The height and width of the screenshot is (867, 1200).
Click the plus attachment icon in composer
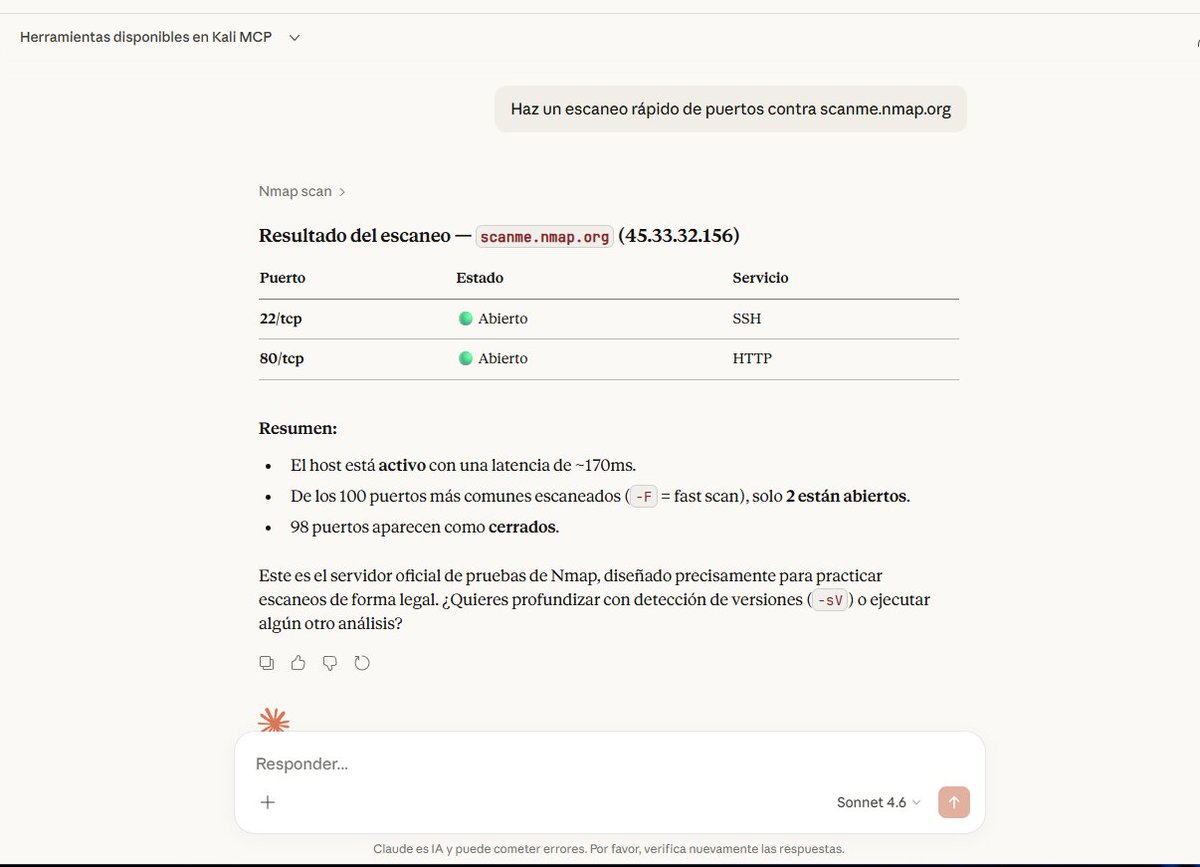pos(268,802)
